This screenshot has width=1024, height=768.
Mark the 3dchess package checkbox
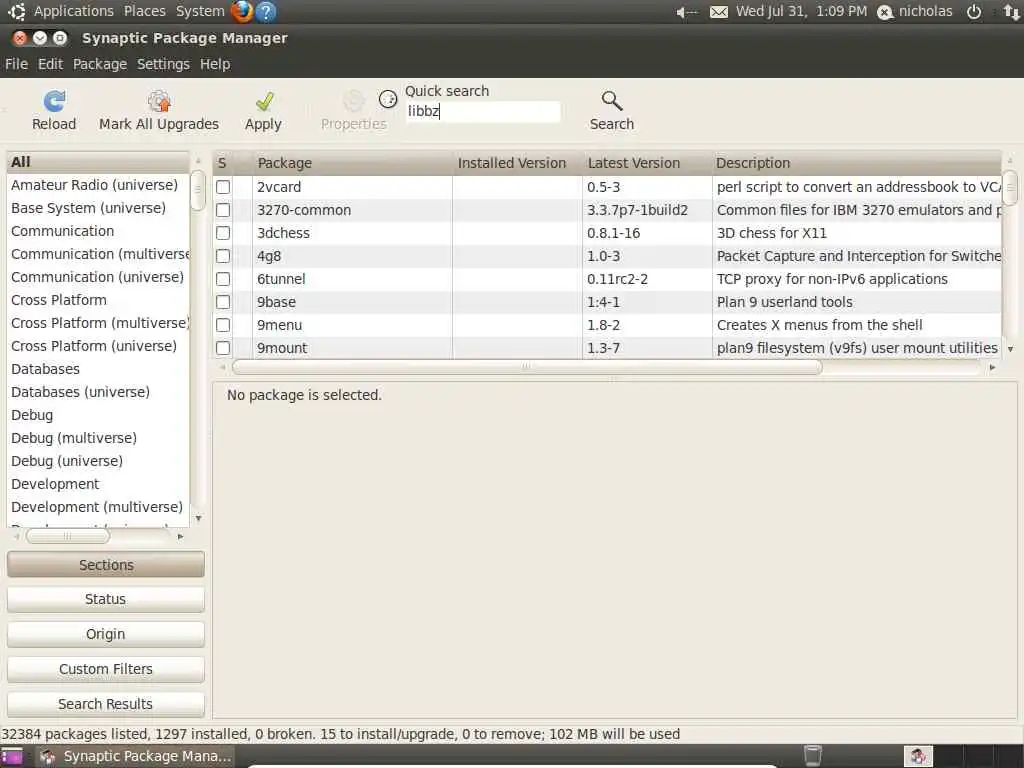point(223,232)
